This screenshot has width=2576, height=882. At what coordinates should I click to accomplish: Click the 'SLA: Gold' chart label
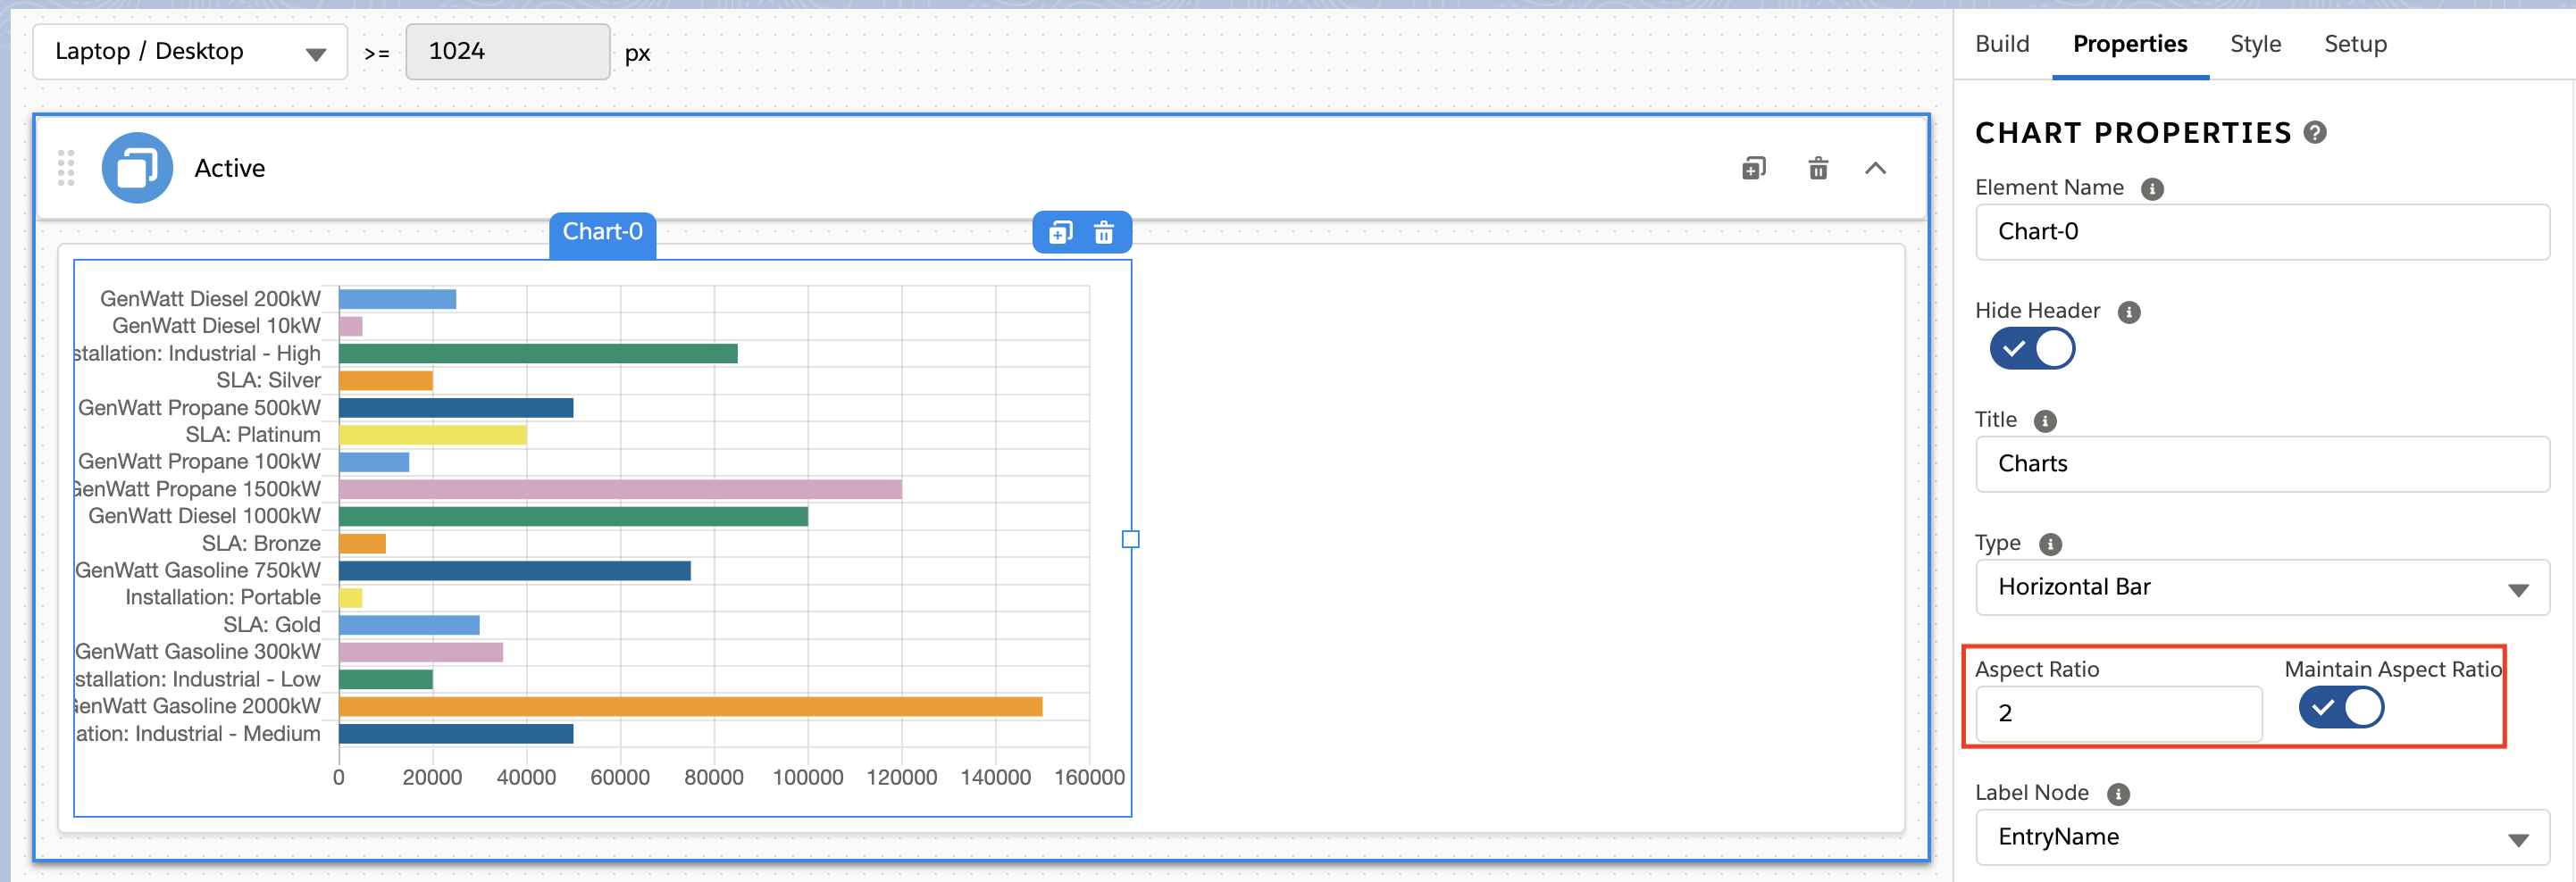point(272,625)
